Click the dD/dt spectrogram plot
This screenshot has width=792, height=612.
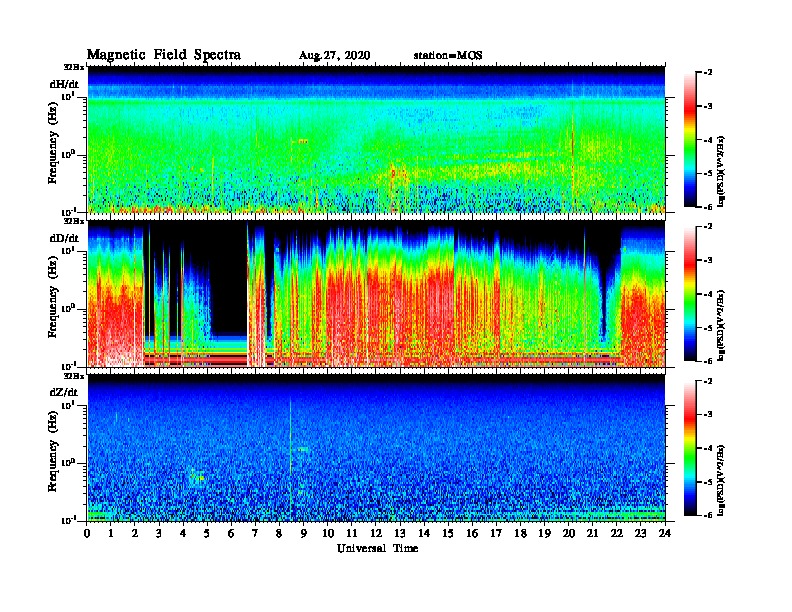376,293
